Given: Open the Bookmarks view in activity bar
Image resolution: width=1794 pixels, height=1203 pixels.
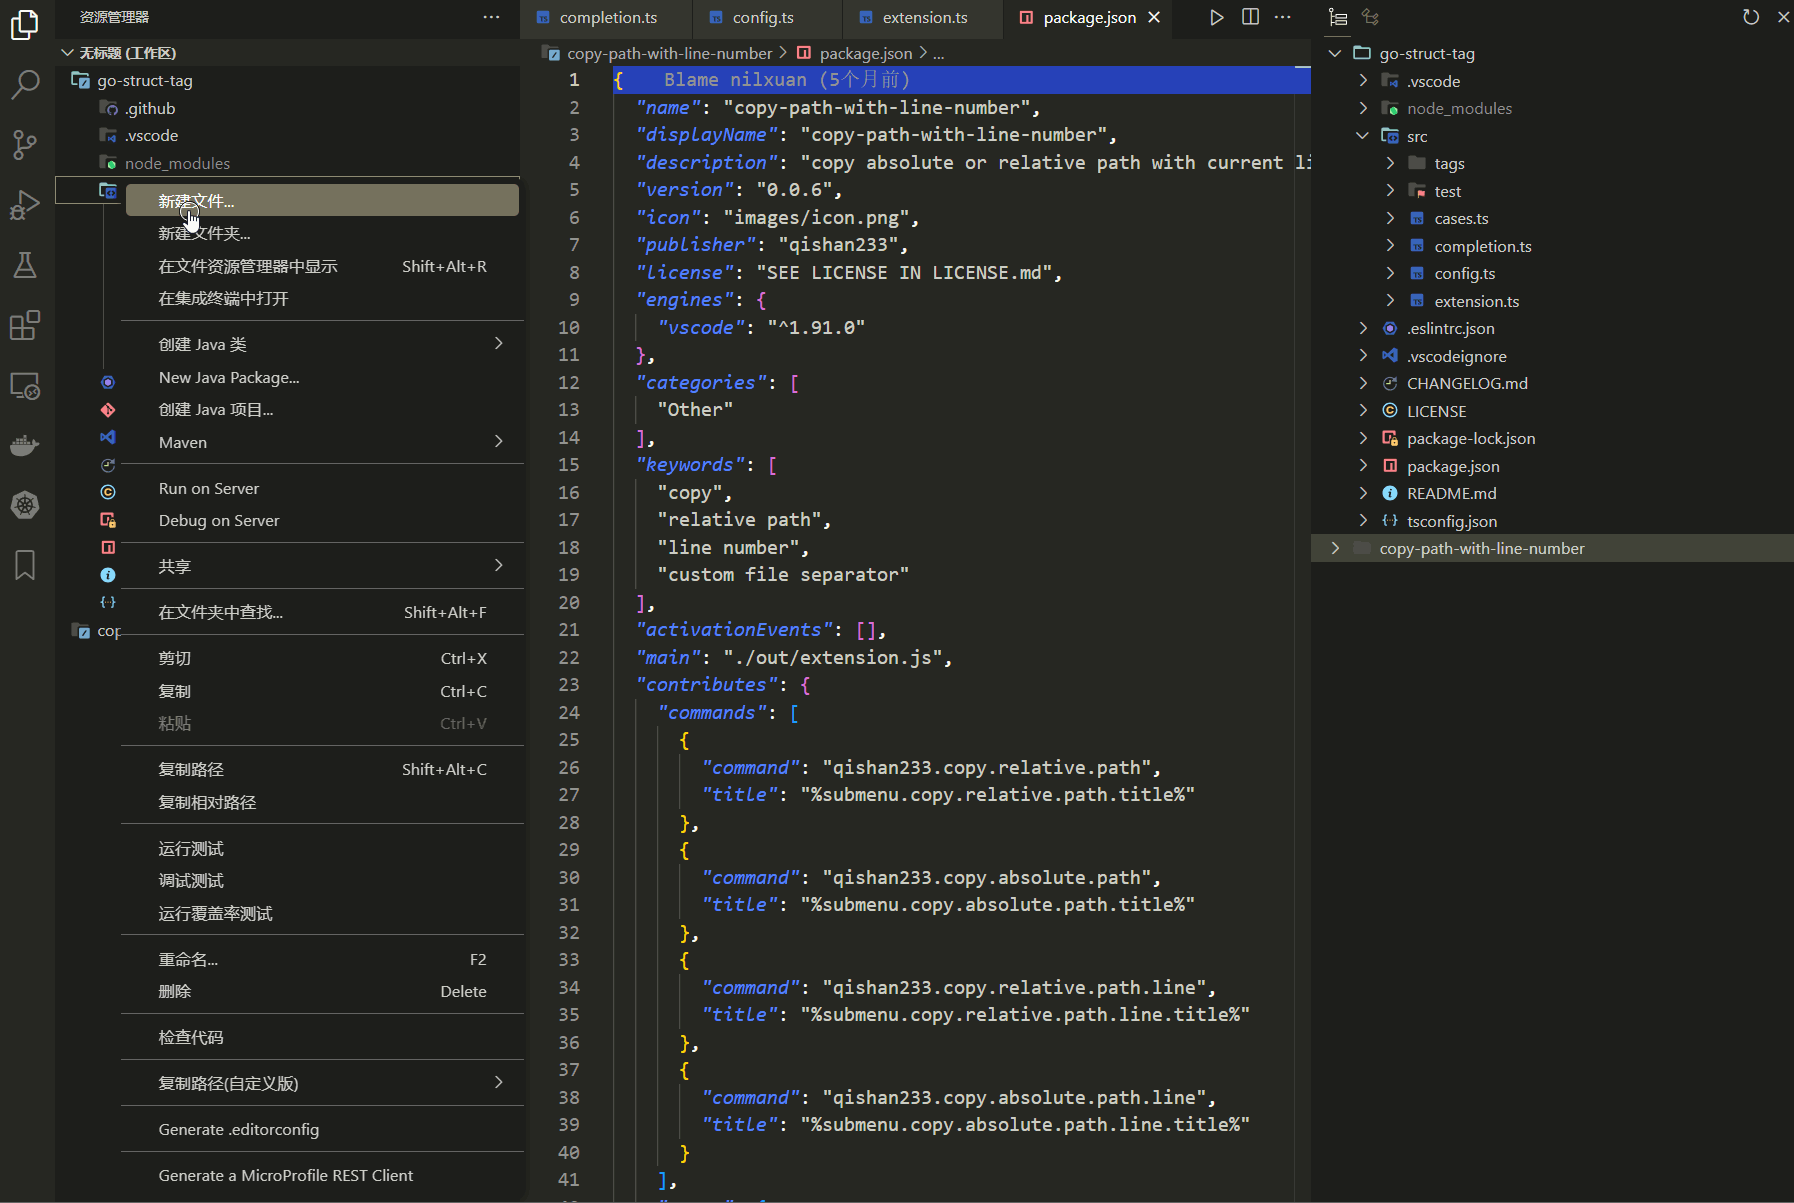Looking at the screenshot, I should click(x=25, y=565).
